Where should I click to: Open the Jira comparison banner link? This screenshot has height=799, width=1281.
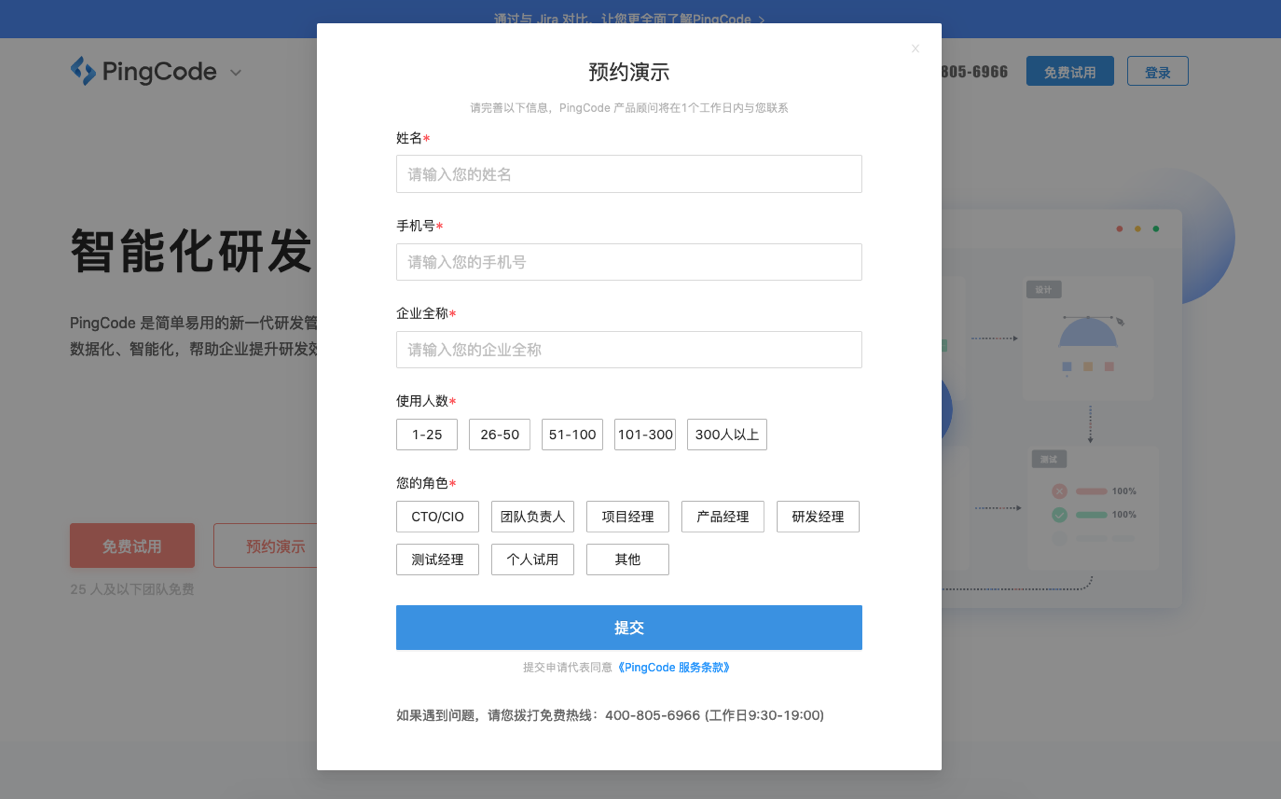point(630,19)
